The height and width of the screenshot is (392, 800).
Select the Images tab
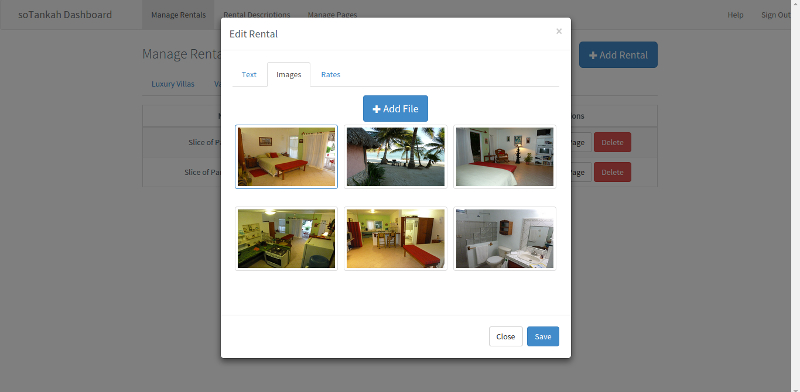click(289, 75)
